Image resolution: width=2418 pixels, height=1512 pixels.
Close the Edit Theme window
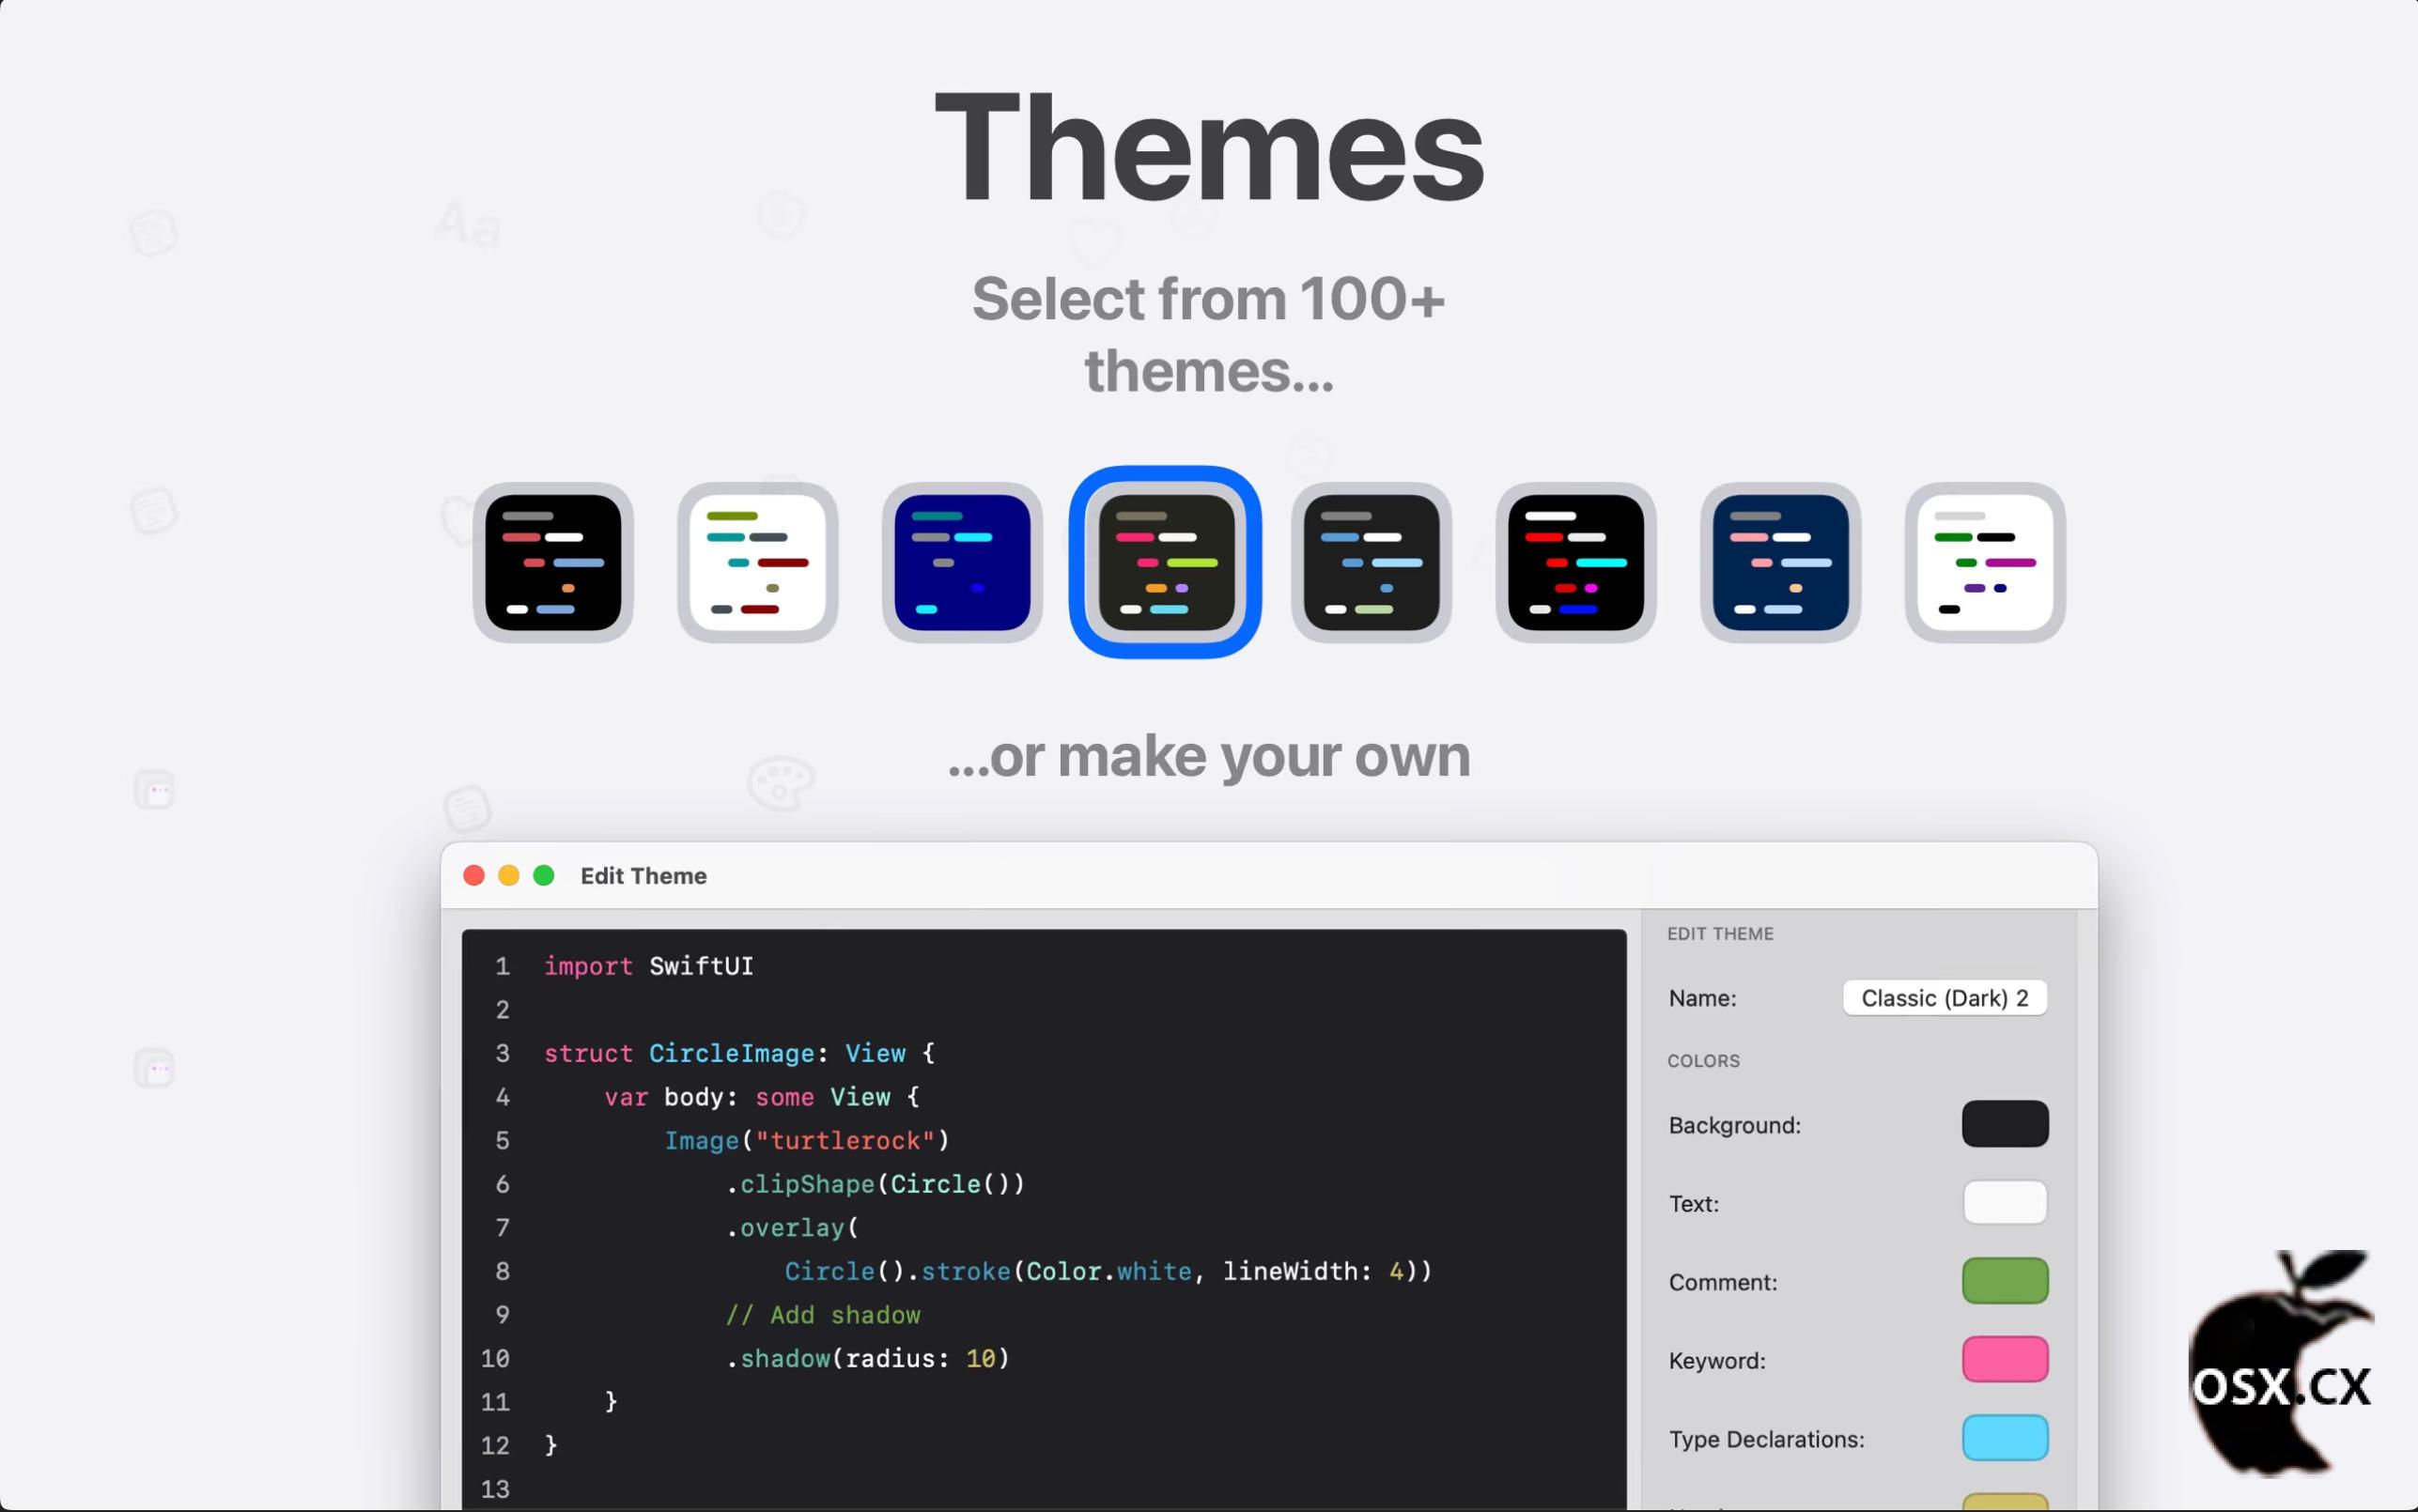tap(474, 876)
